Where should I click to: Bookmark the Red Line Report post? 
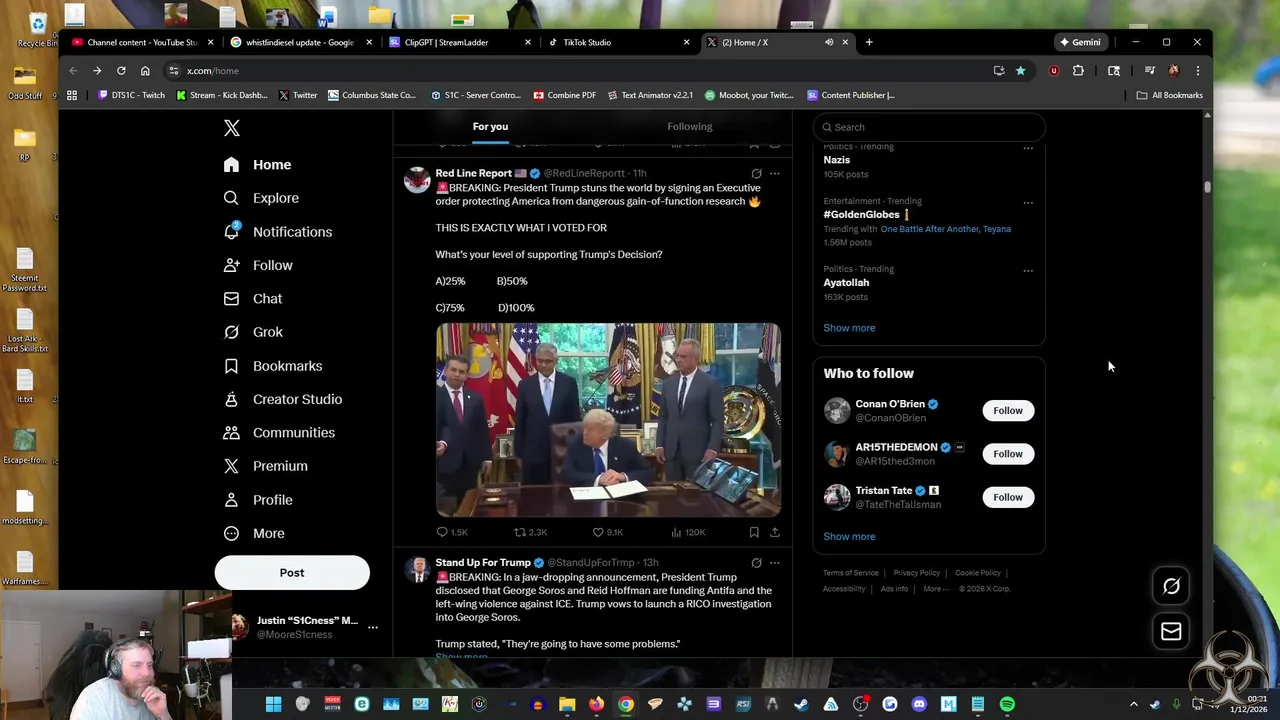[x=754, y=532]
